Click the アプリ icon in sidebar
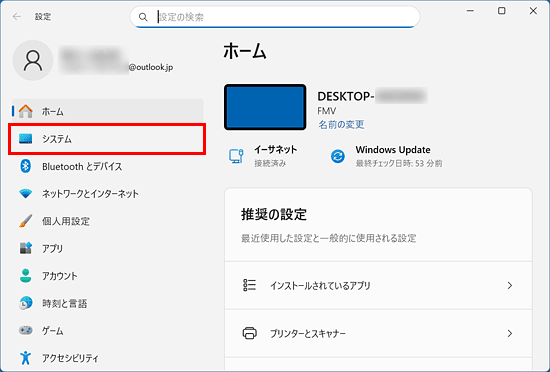 (x=25, y=248)
